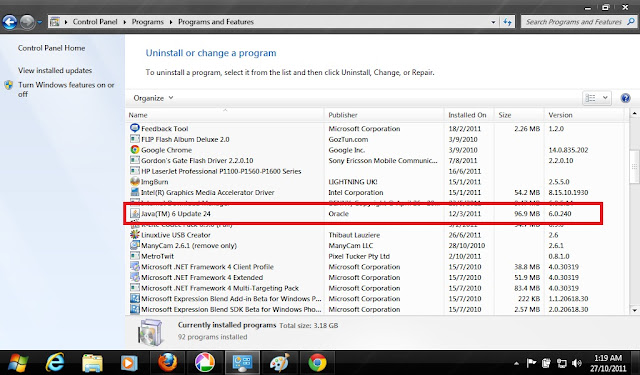Click Sony Ericsson Mobile Communic... publisher cell
640x375 pixels.
[382, 160]
